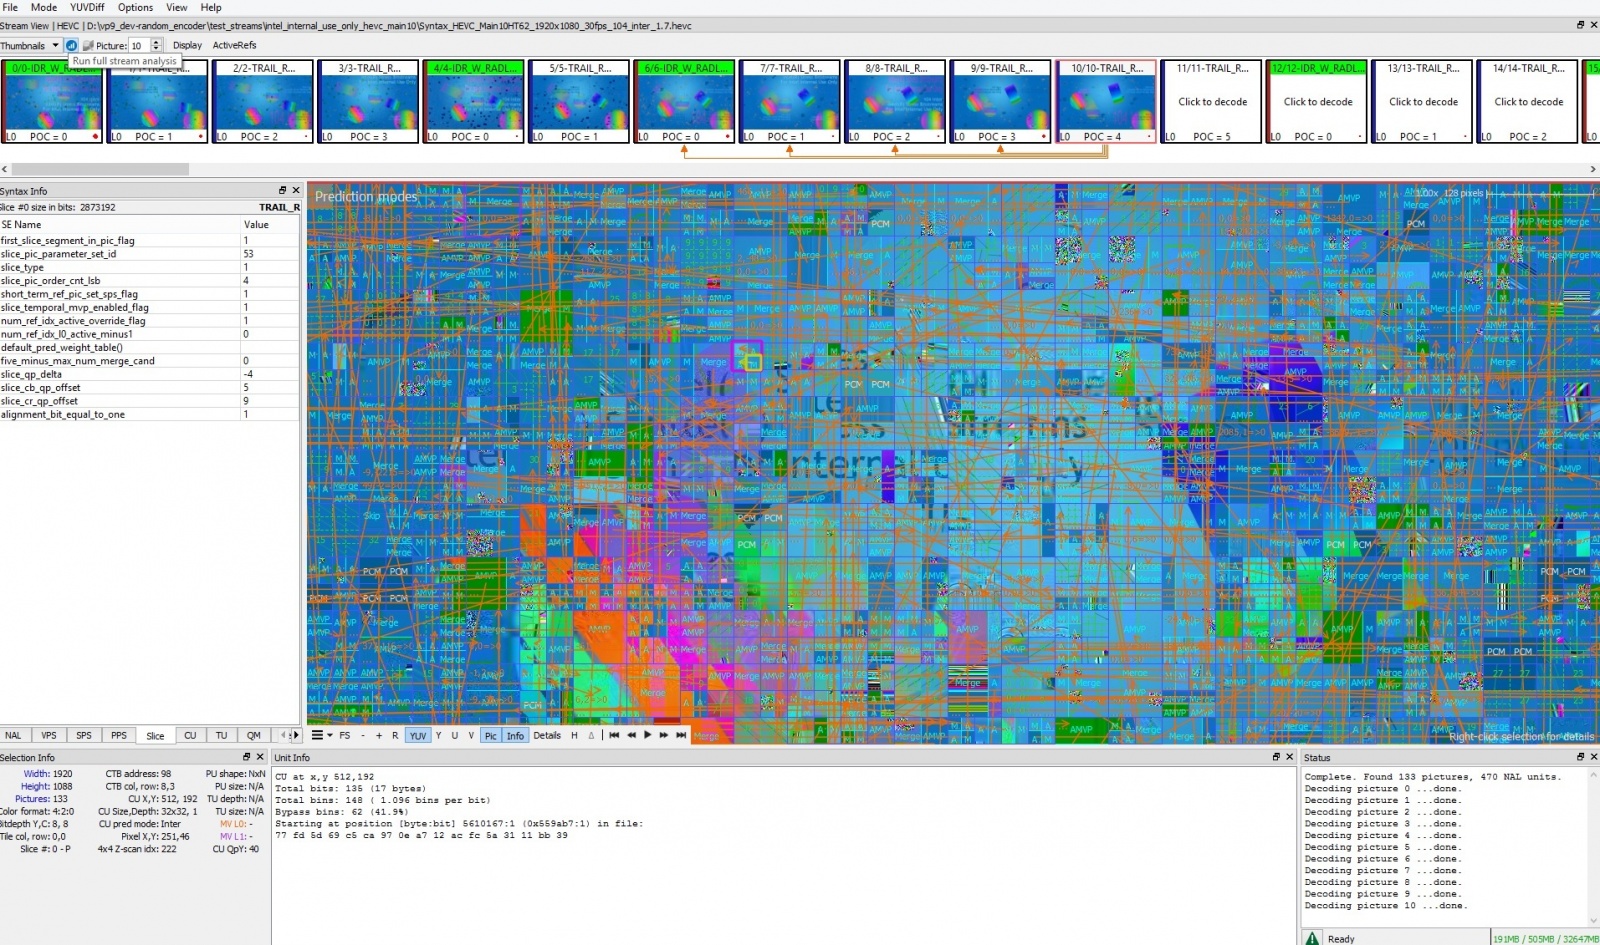The height and width of the screenshot is (945, 1600).
Task: Open the arrow next to the hamburger menu
Action: point(330,735)
